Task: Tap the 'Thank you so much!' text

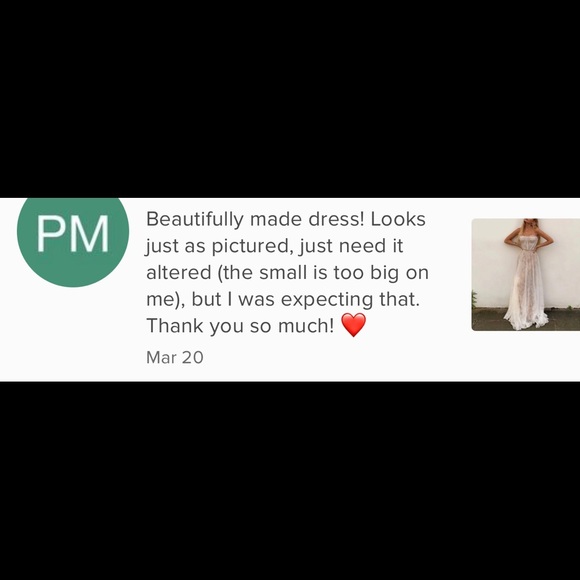Action: click(240, 326)
